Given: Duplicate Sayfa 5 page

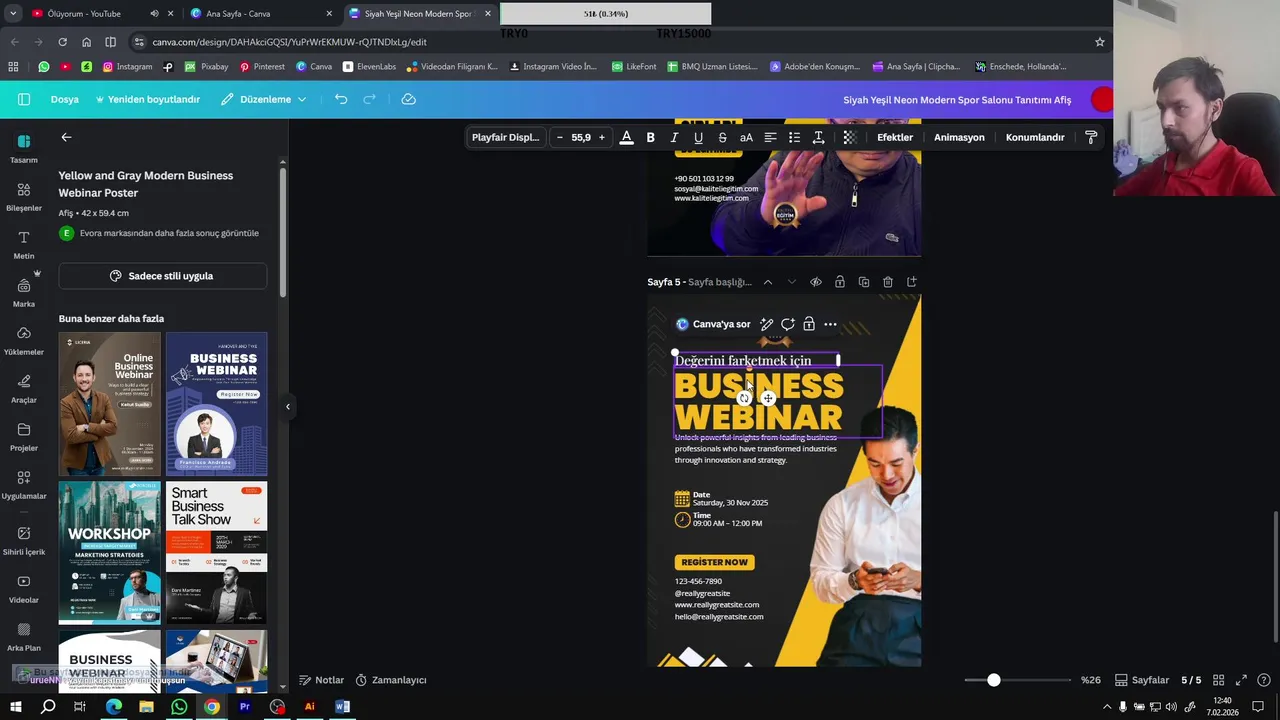Looking at the screenshot, I should click(864, 282).
